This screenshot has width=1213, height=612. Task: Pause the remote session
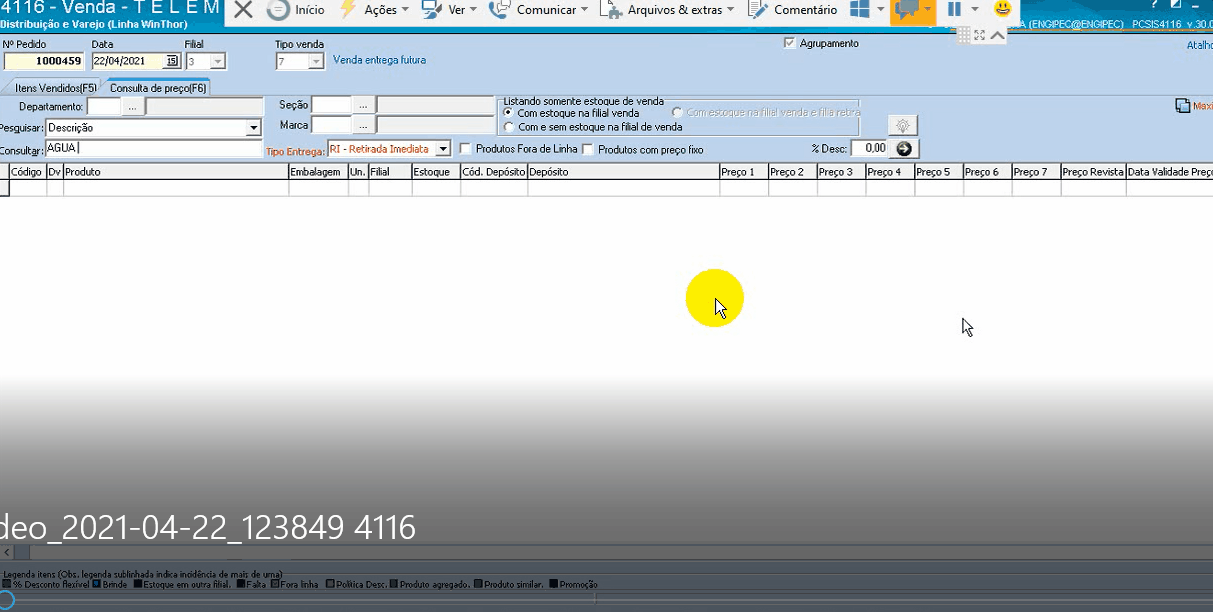click(954, 9)
